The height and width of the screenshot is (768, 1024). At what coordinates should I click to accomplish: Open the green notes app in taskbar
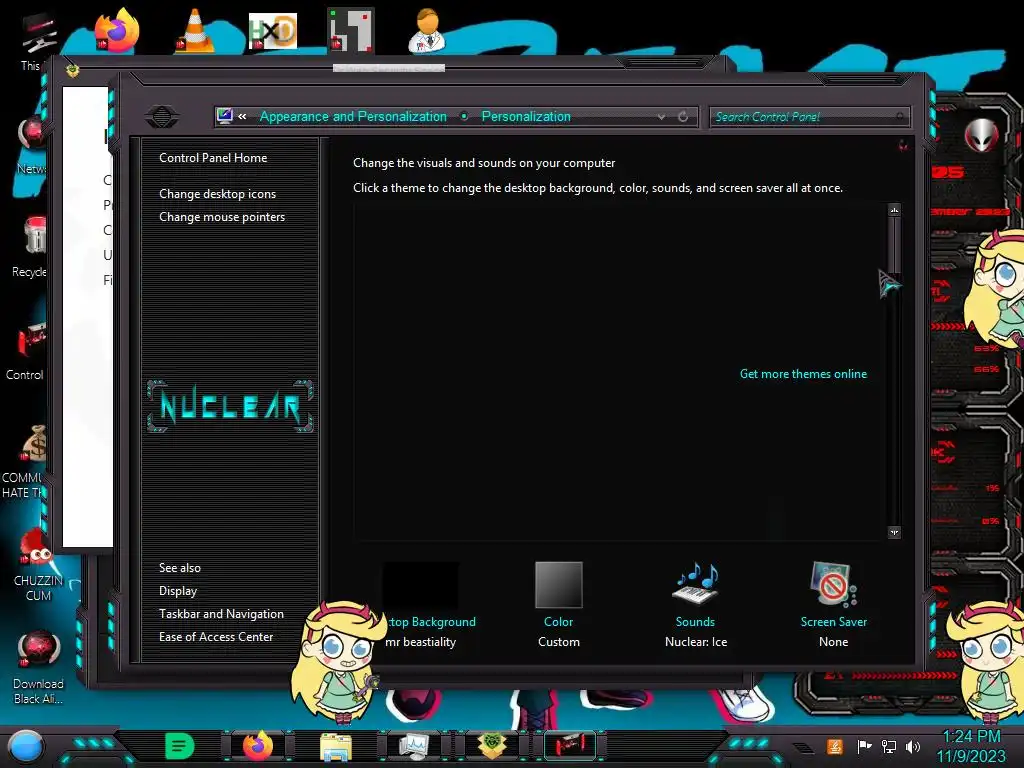[x=179, y=746]
